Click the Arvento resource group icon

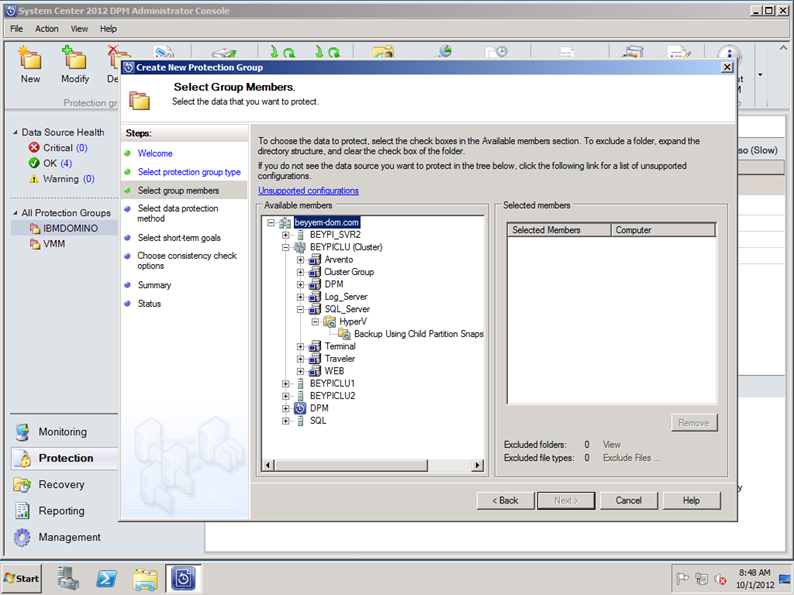click(x=315, y=260)
